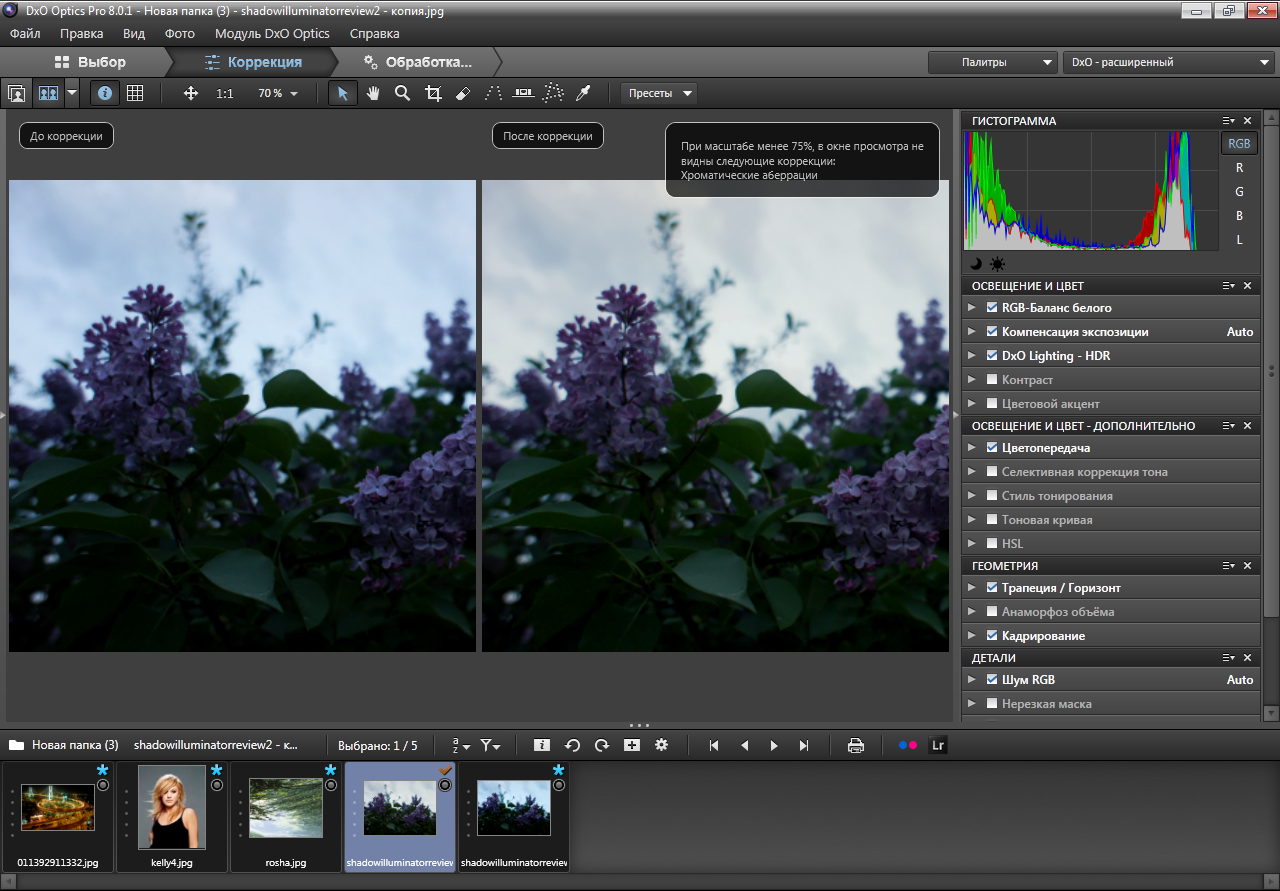Expand the Трапеция / Горизонт section arrow
Viewport: 1280px width, 891px height.
click(972, 588)
